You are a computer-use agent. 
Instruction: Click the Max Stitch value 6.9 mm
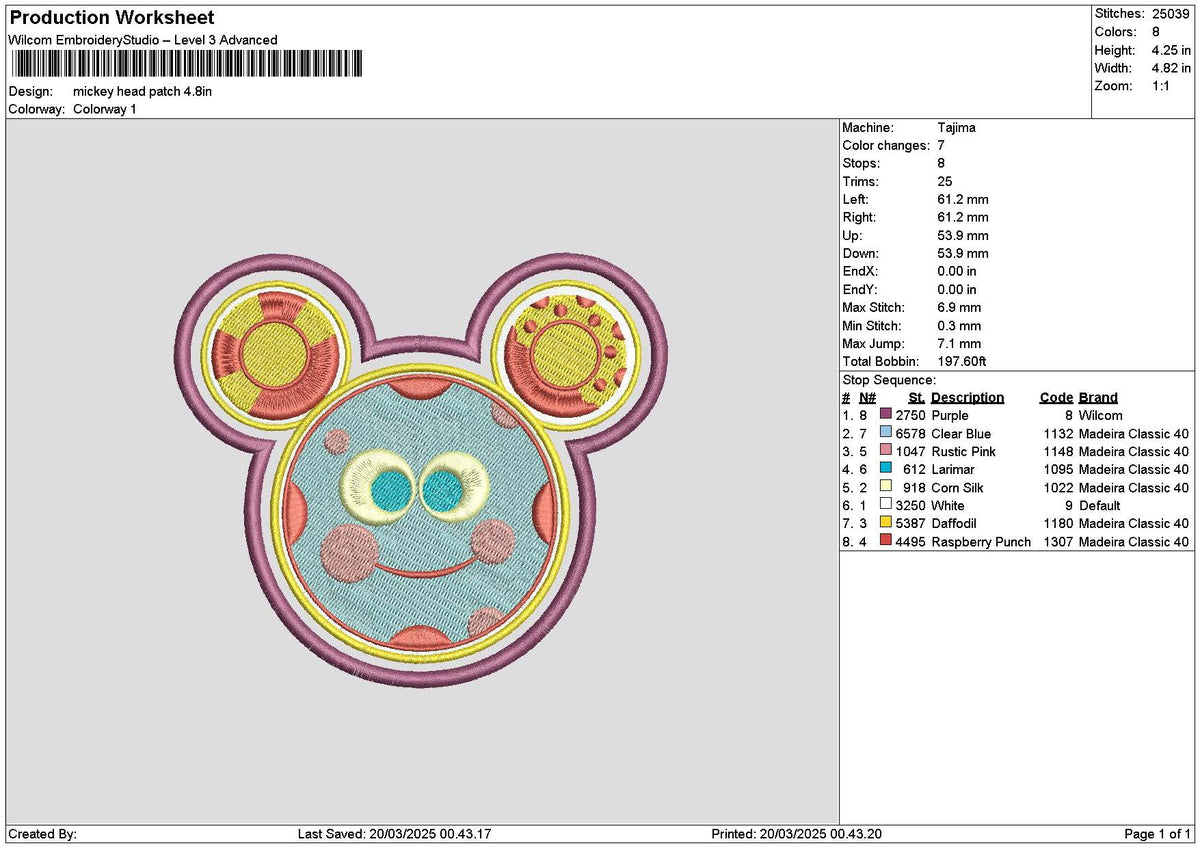(x=960, y=307)
